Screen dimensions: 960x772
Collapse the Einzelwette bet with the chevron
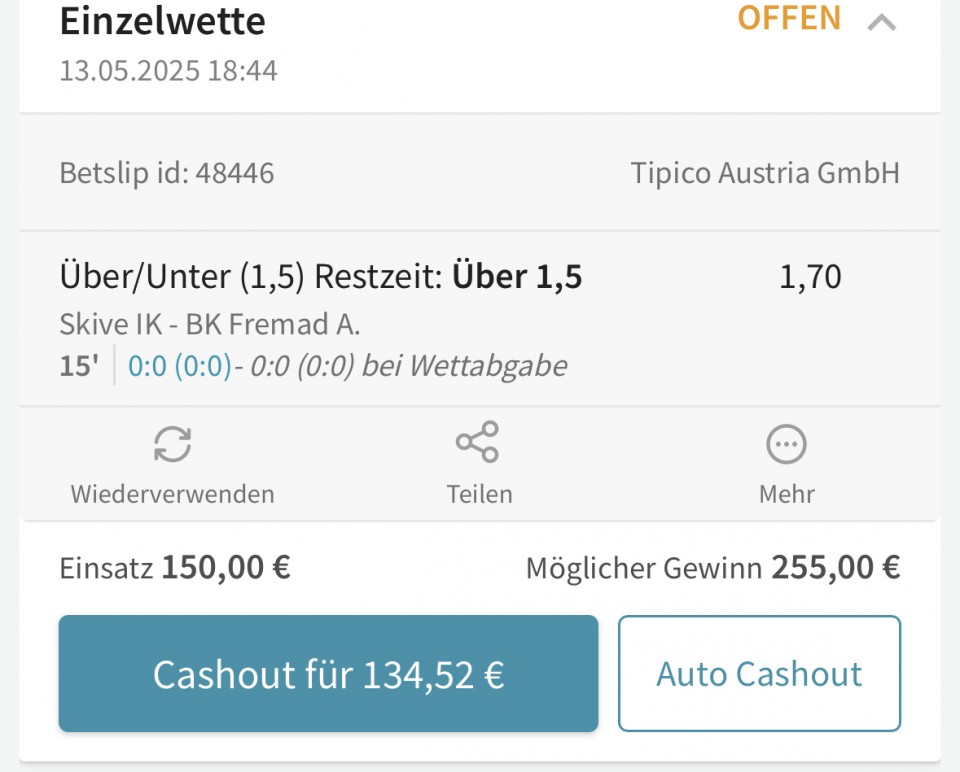[x=882, y=23]
